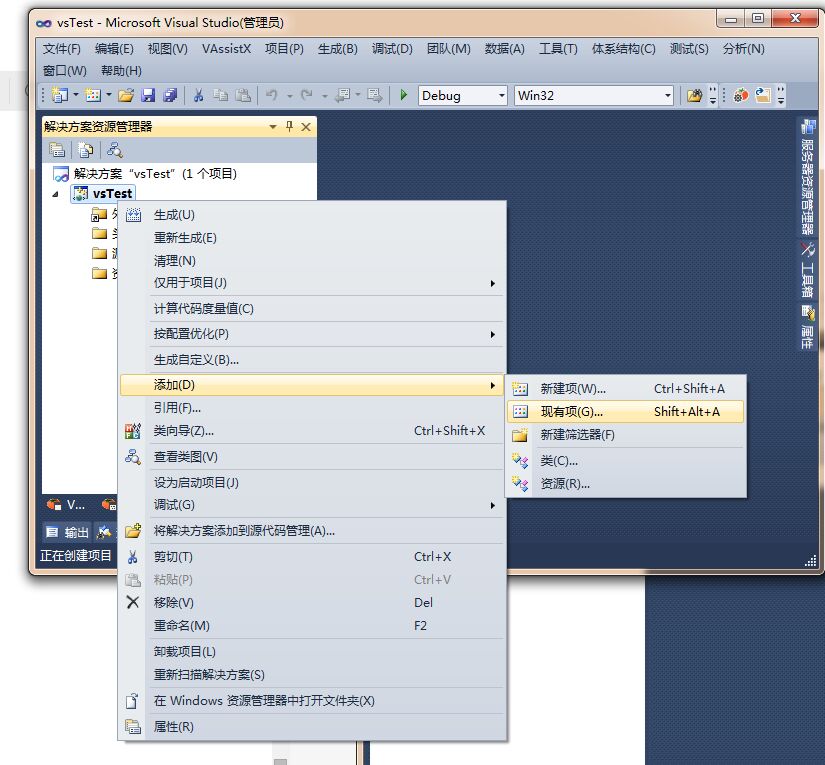Choose 生成(U) in context menu

tap(313, 215)
